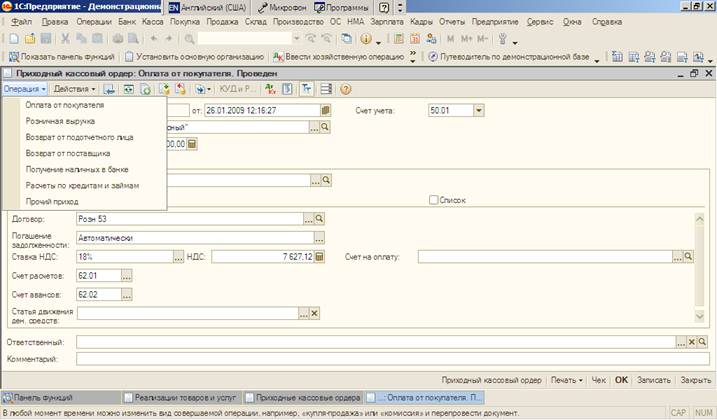Image resolution: width=717 pixels, height=420 pixels.
Task: Click EN Английский language bar indicator
Action: click(x=207, y=8)
